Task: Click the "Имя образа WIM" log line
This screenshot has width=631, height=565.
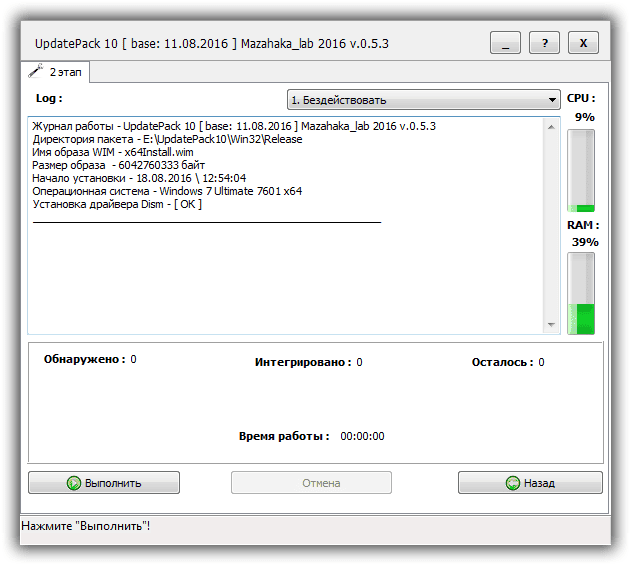Action: (x=114, y=152)
